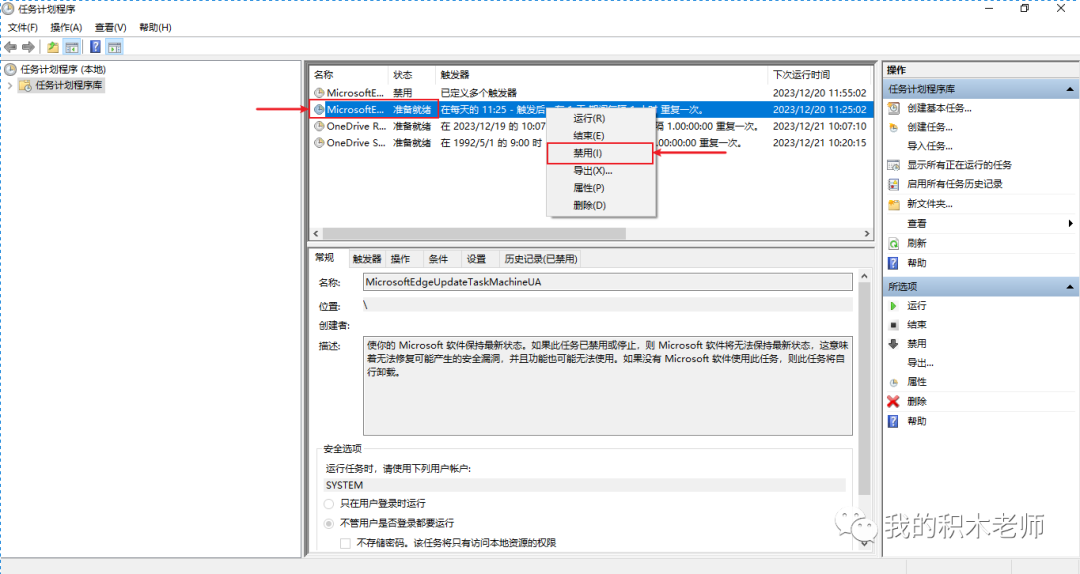Image resolution: width=1080 pixels, height=574 pixels.
Task: Click task list scroll right arrow
Action: (866, 234)
